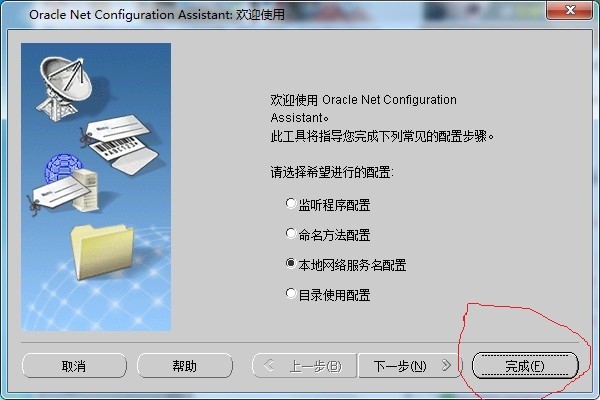Click the 请选择希望进行的配置 prompt text
Screen dimensions: 600x400
click(x=332, y=172)
